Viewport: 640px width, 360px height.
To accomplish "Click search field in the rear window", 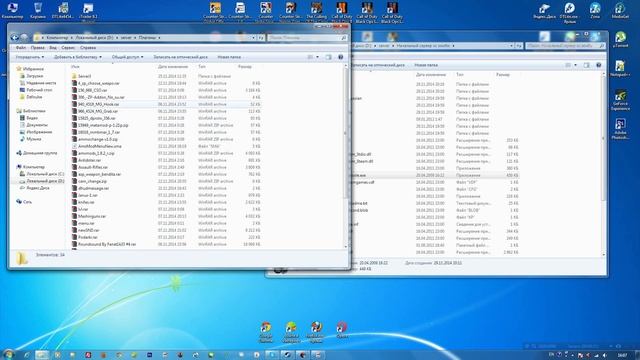I will (565, 46).
